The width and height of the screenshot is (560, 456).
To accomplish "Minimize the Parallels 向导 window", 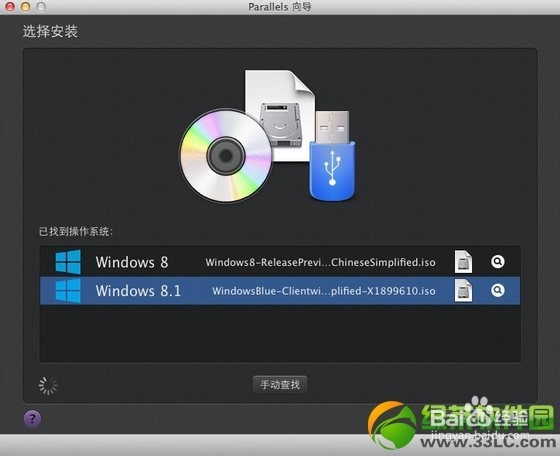I will pos(26,6).
